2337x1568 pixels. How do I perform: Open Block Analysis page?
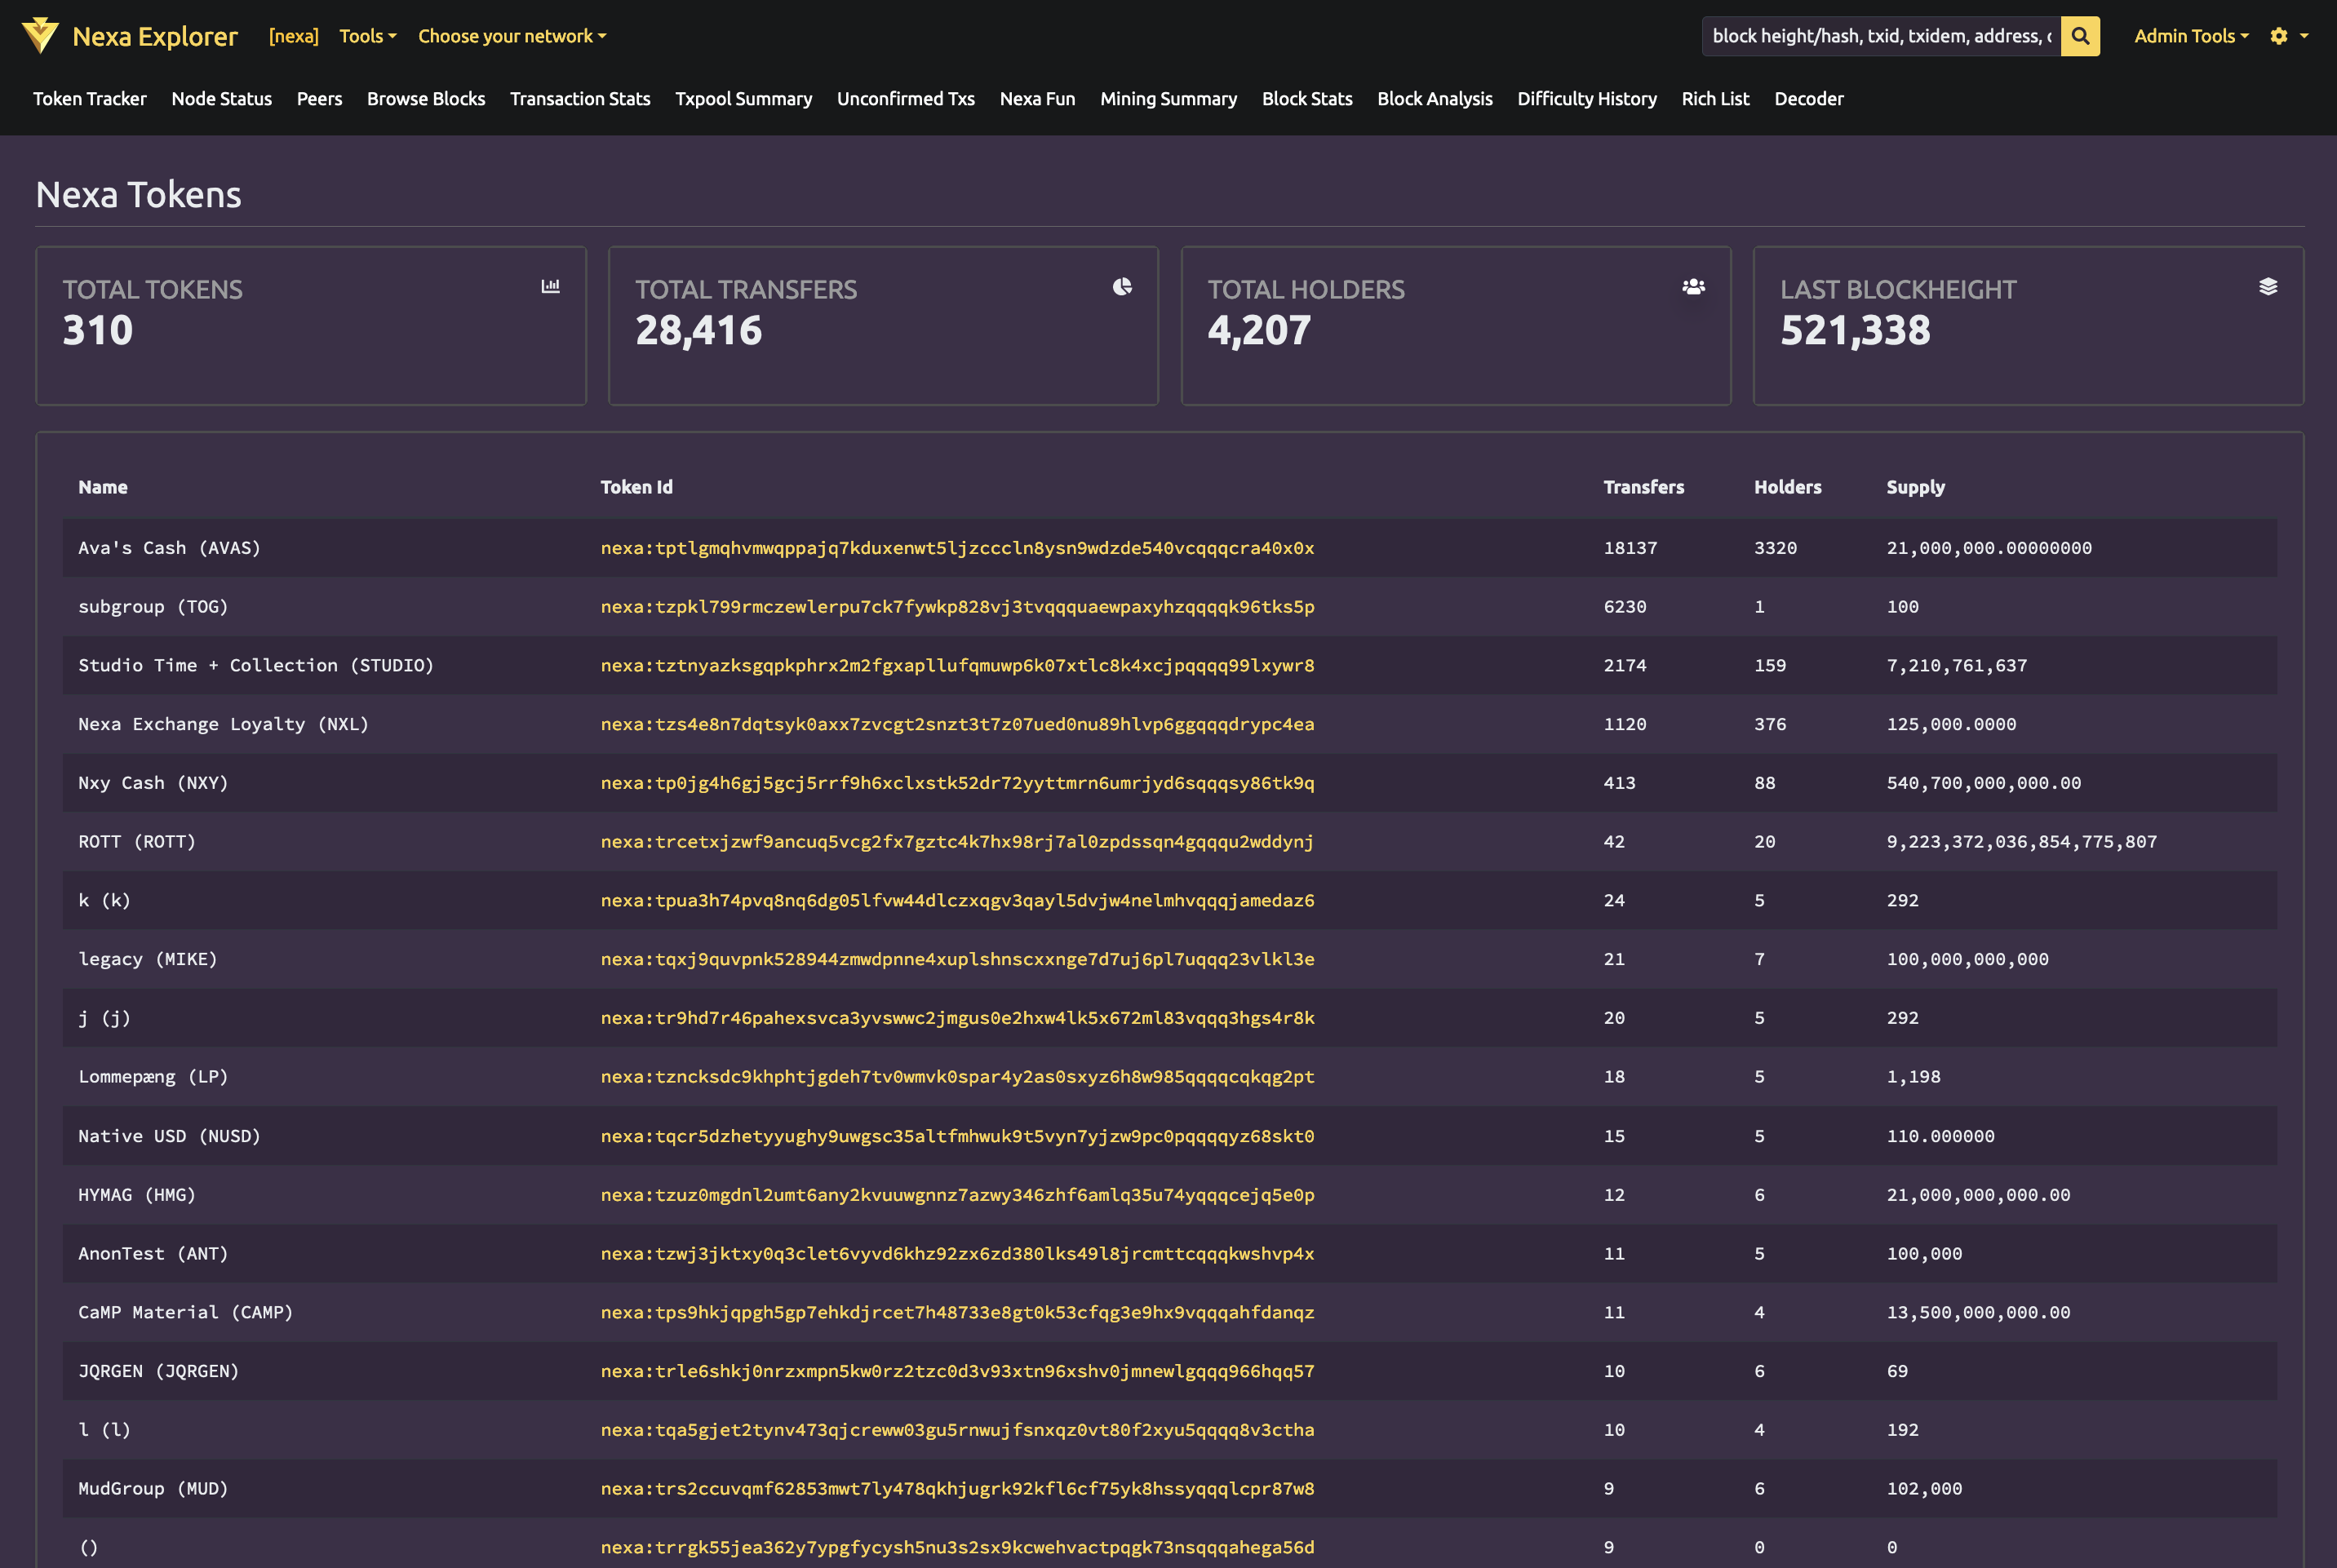click(1435, 99)
